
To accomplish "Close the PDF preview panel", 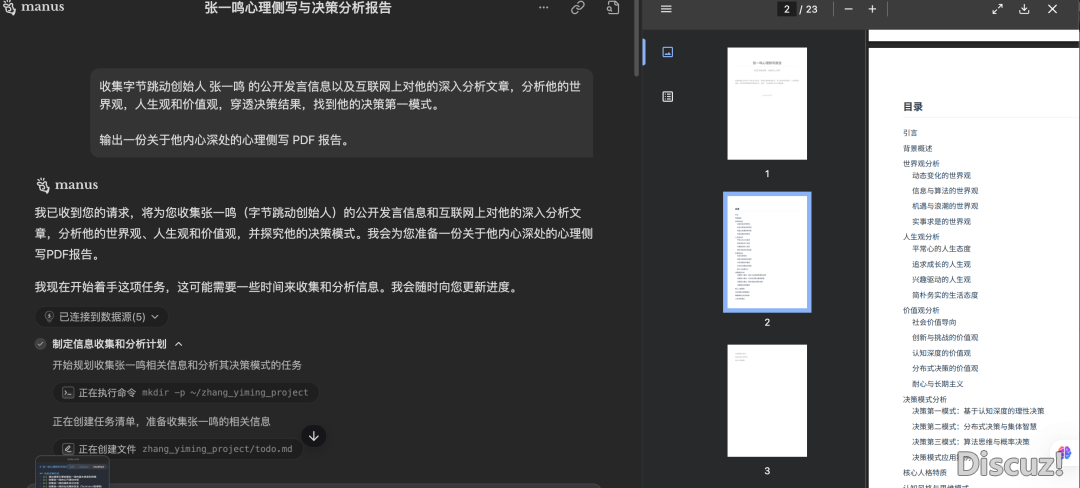I will (x=1052, y=9).
